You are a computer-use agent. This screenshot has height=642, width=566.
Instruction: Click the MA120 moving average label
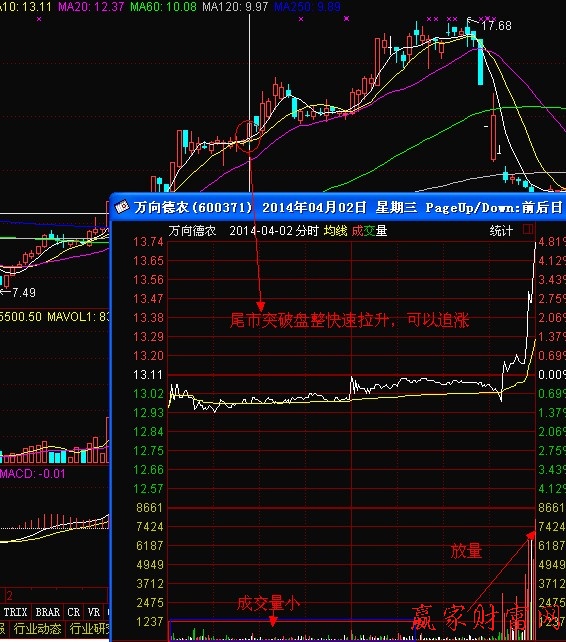point(235,7)
